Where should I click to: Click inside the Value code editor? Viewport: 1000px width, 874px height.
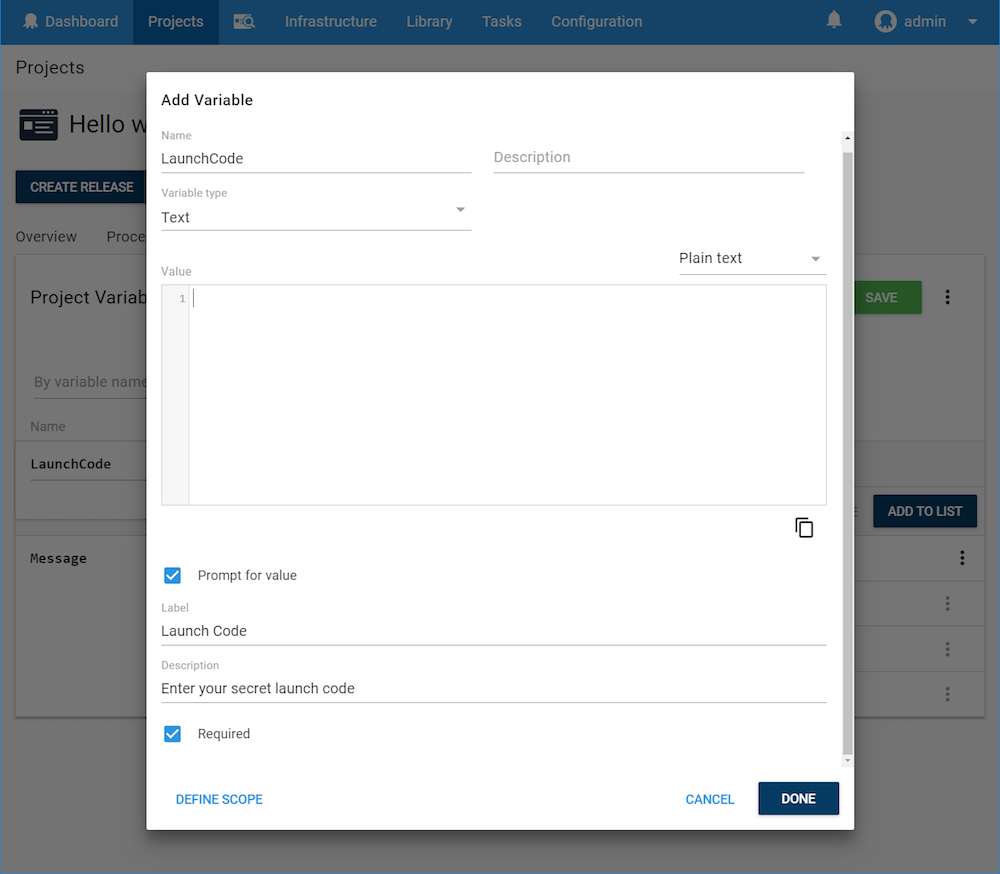pos(507,395)
